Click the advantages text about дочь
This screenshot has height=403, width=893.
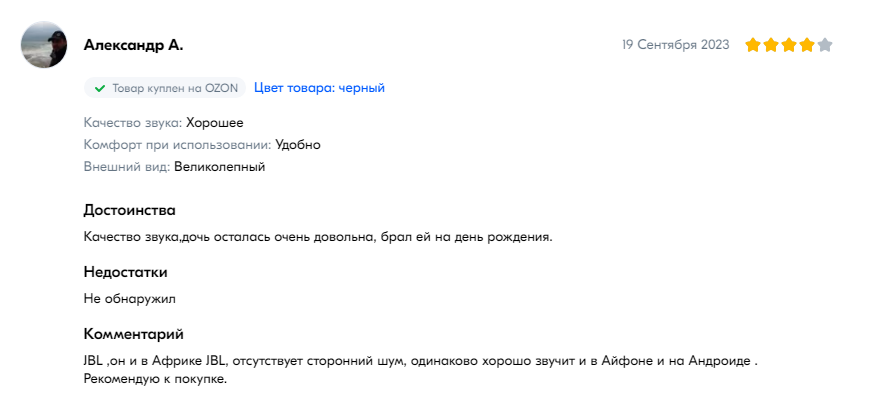[318, 237]
